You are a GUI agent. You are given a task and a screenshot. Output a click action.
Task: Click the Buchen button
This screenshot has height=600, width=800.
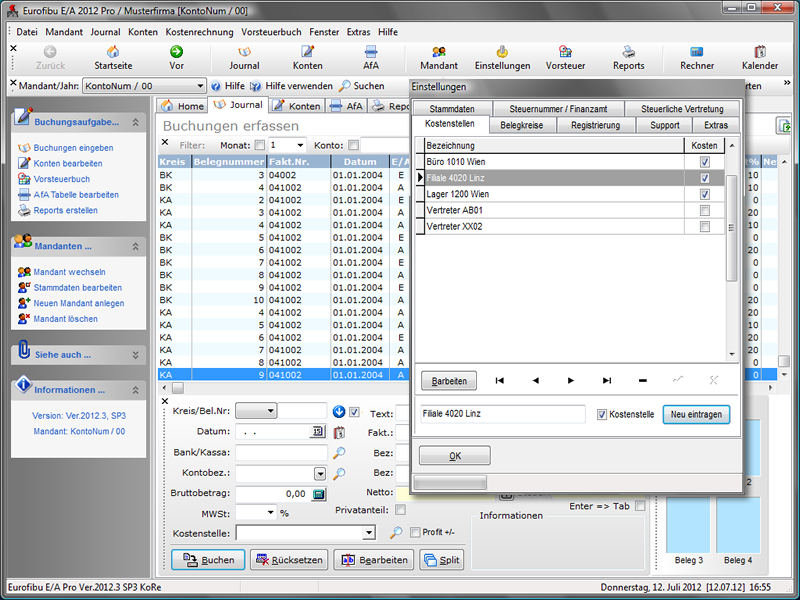coord(208,560)
